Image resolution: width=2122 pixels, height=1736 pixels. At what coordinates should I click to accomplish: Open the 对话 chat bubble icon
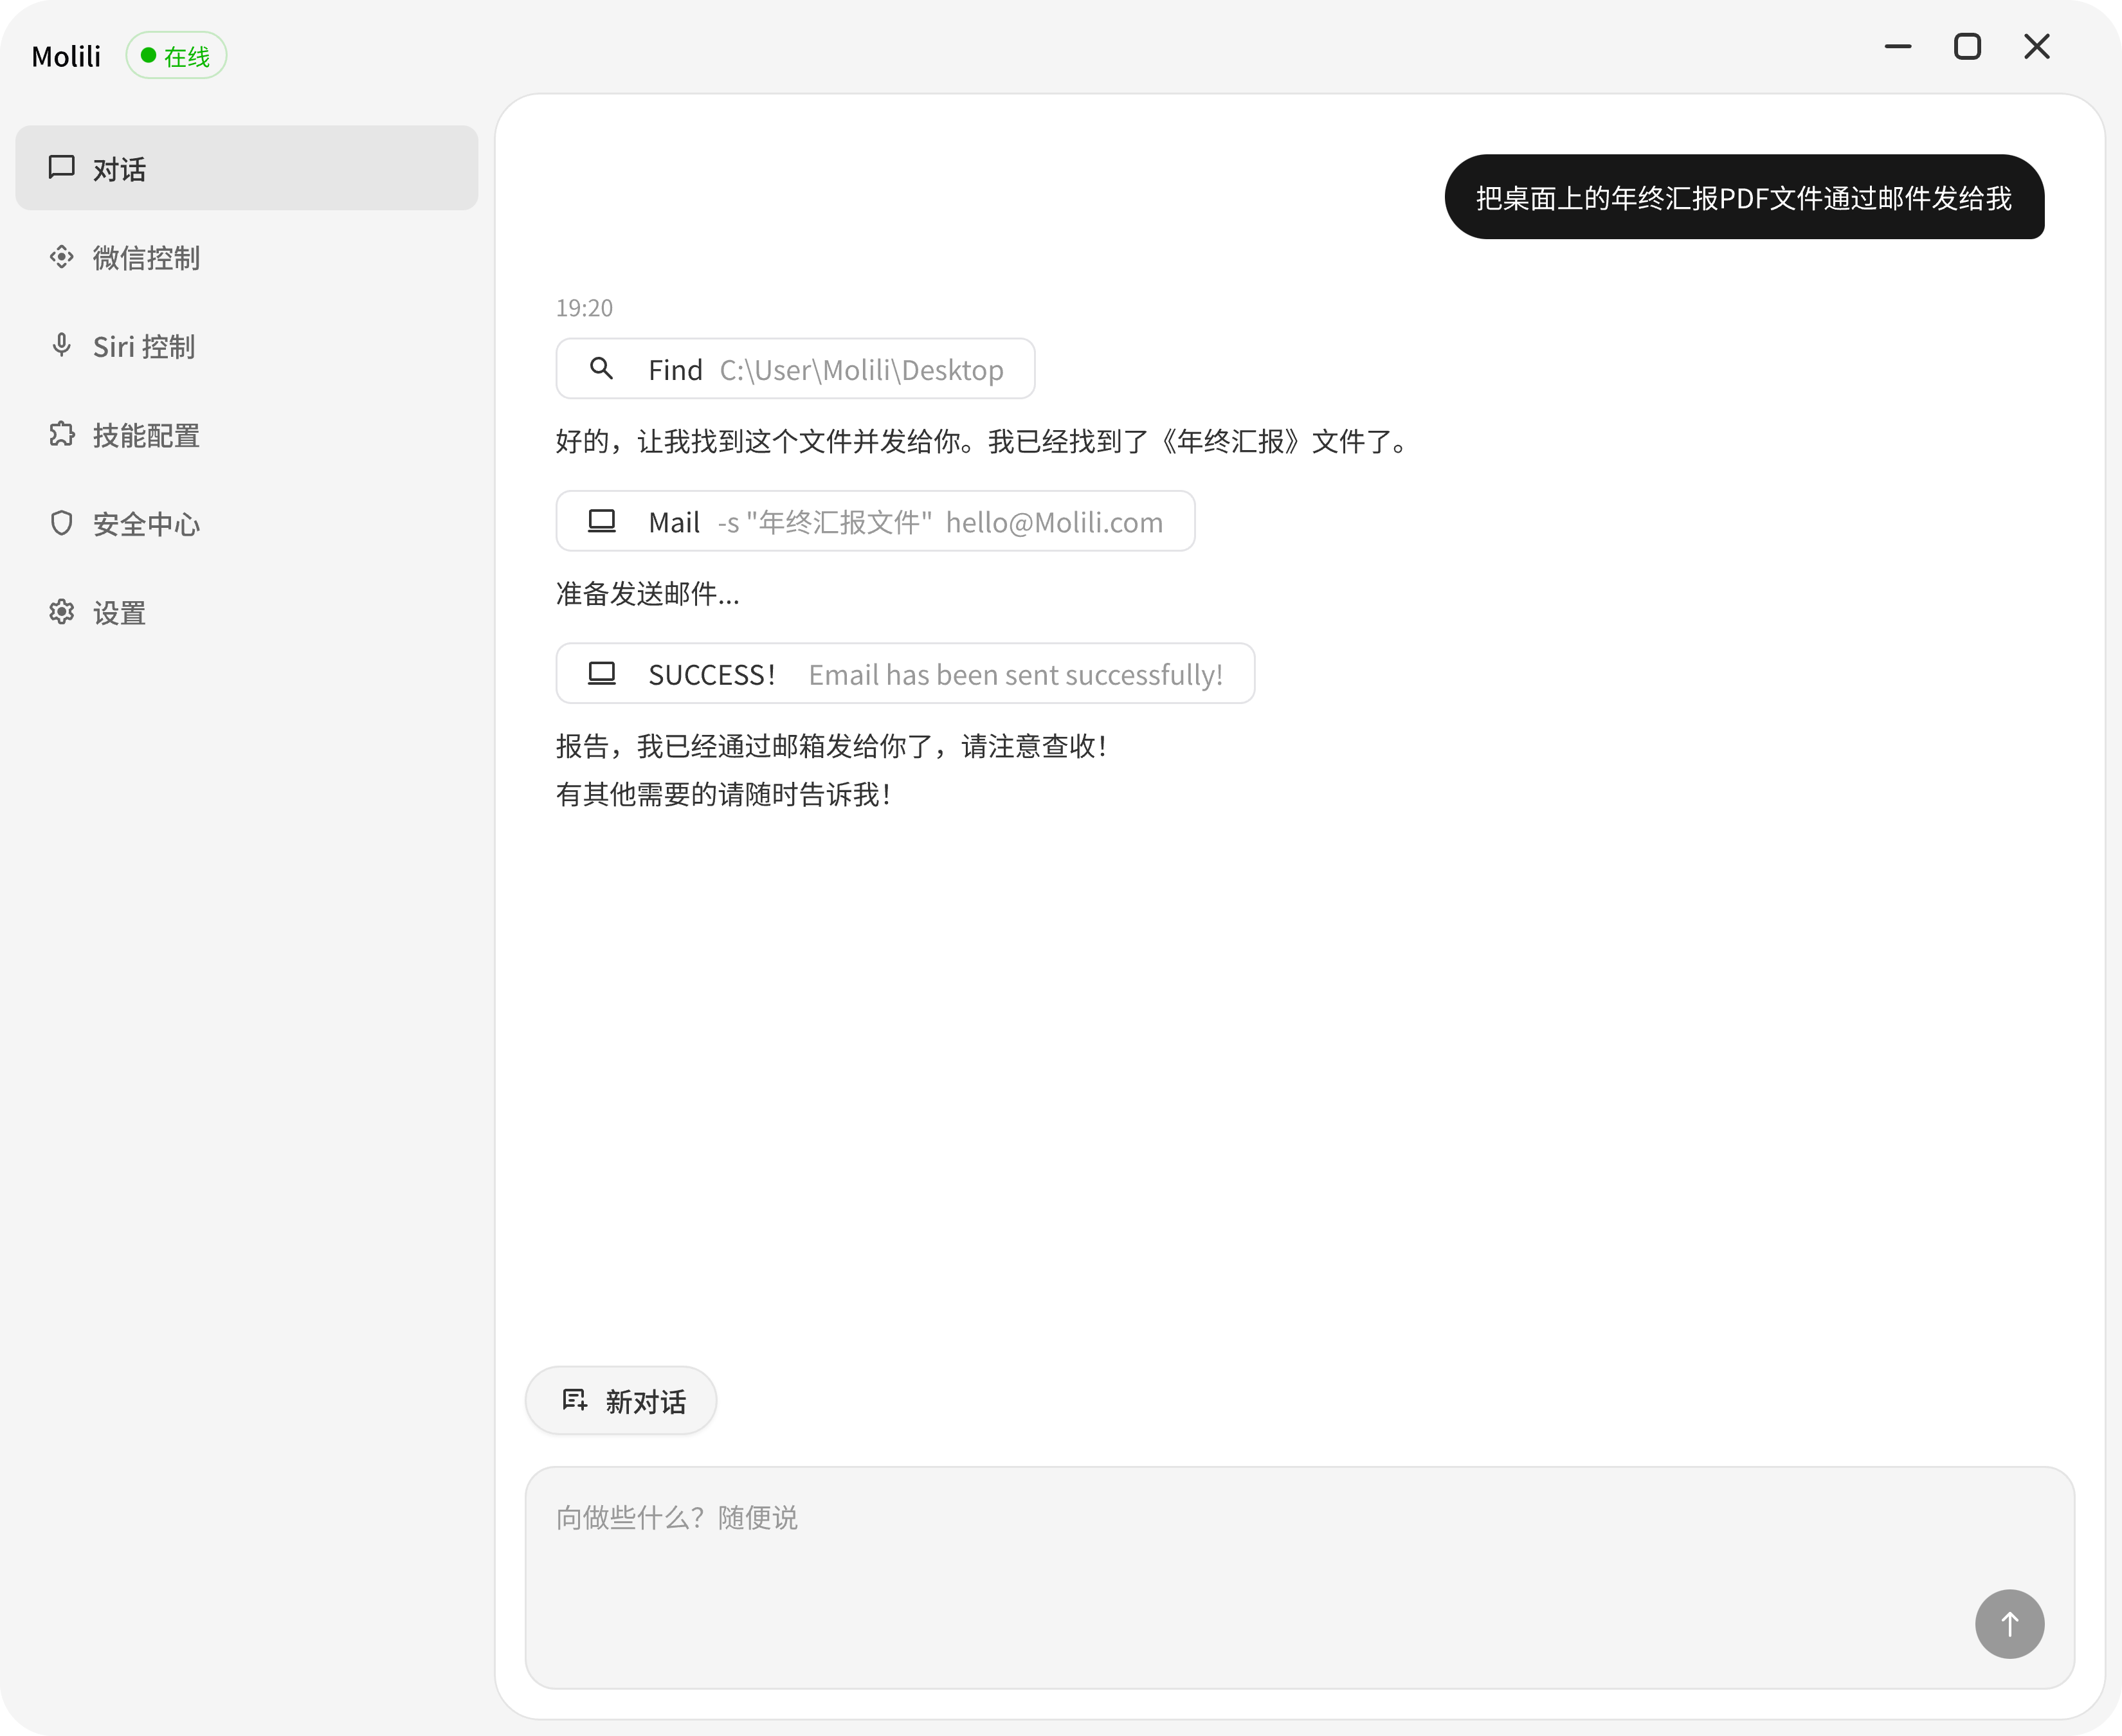click(62, 168)
